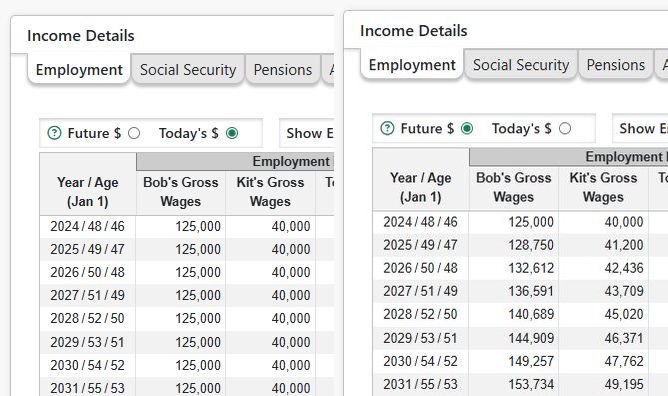This screenshot has width=668, height=396.
Task: Click Bob's wage value 144,909
Action: (x=531, y=338)
